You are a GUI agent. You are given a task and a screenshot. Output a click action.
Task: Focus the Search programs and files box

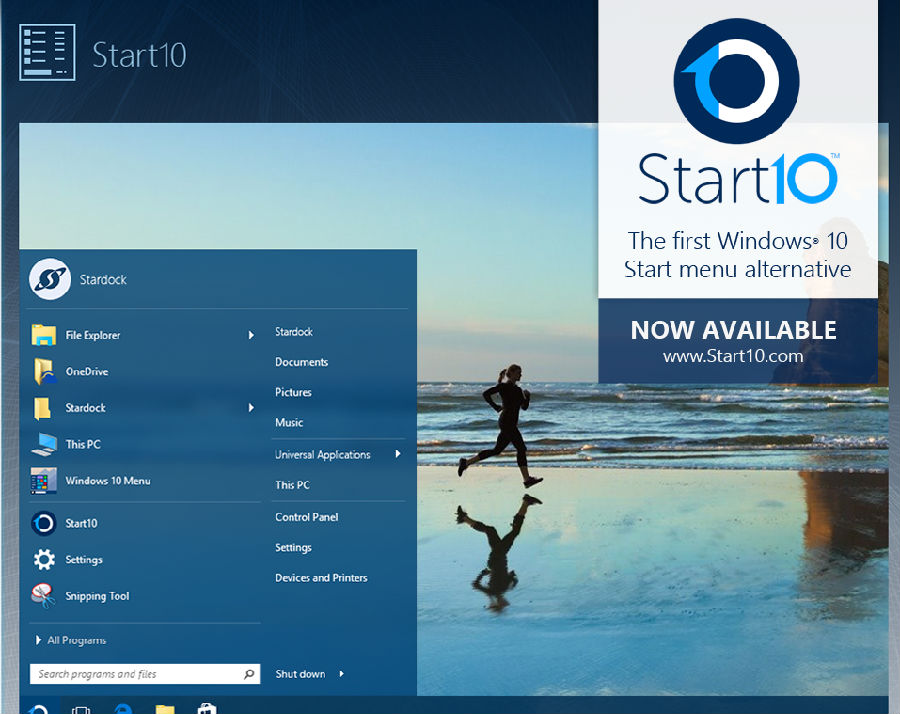tap(145, 674)
